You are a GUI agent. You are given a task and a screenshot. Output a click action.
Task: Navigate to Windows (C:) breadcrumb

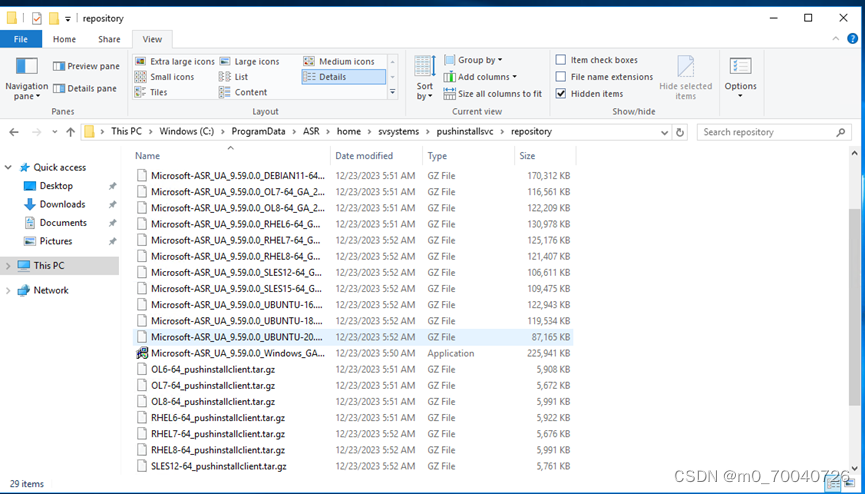[186, 132]
